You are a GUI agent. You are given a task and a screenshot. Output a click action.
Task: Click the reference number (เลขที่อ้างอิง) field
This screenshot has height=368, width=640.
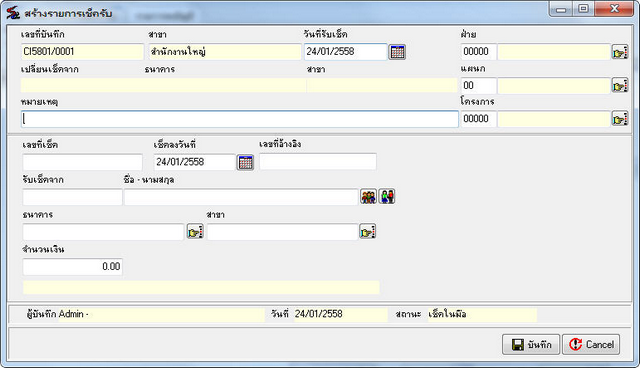(x=318, y=162)
